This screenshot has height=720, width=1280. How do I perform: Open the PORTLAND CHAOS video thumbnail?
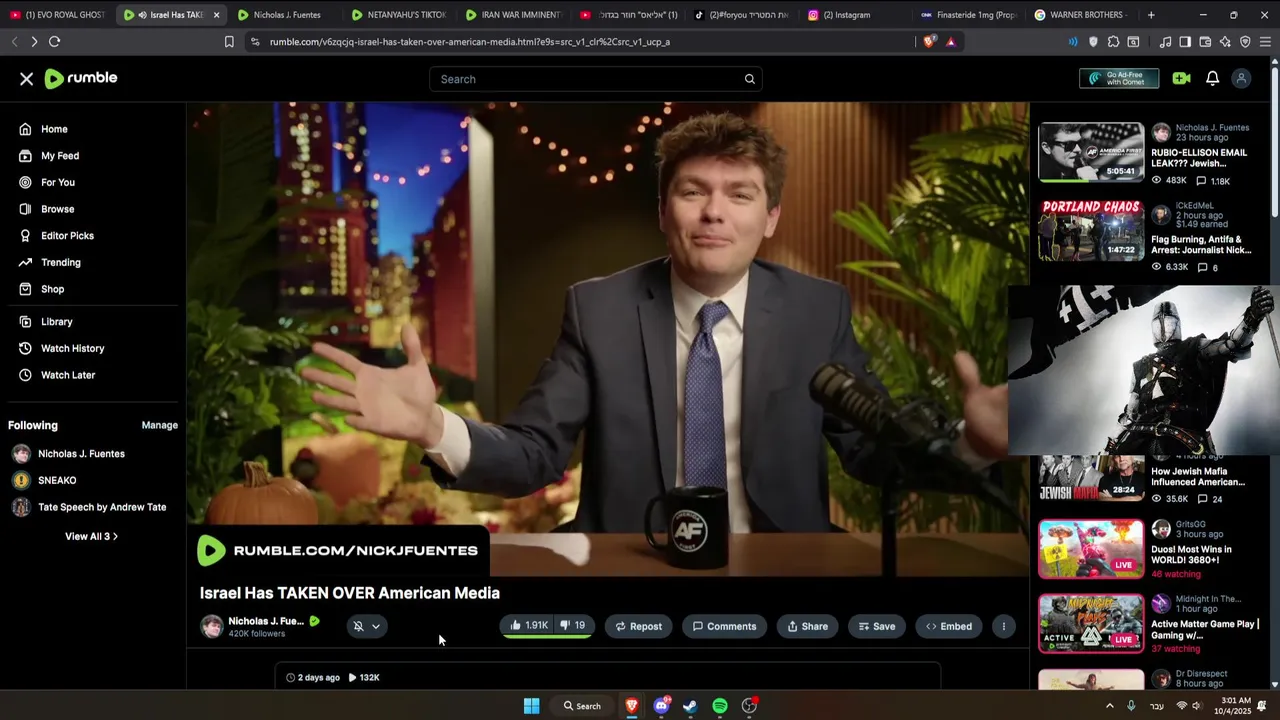click(1091, 230)
